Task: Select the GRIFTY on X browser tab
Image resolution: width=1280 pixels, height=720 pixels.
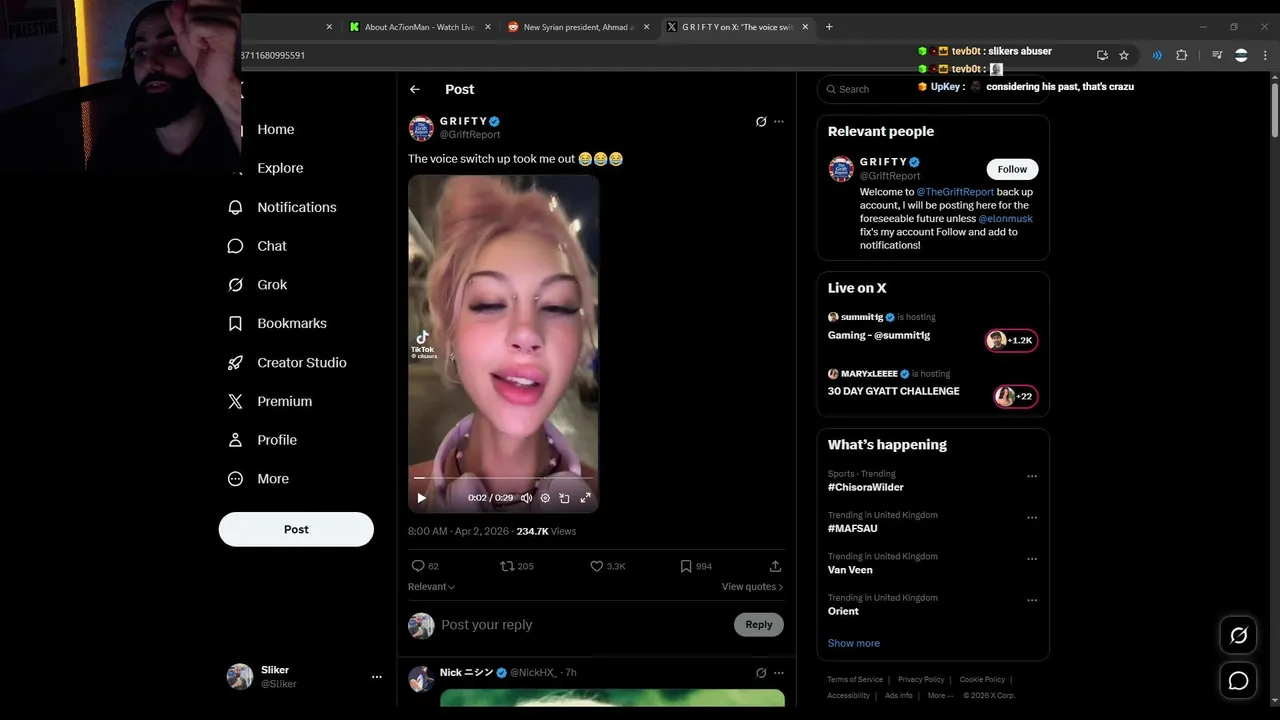Action: (737, 27)
